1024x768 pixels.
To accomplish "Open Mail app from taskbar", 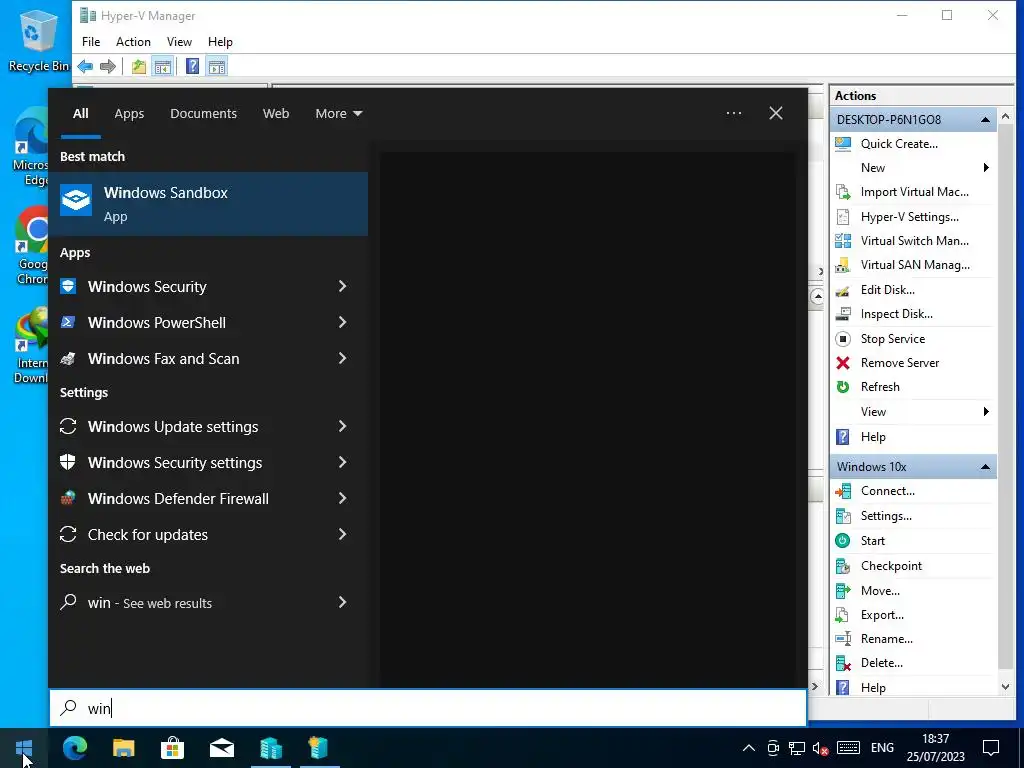I will pos(221,748).
